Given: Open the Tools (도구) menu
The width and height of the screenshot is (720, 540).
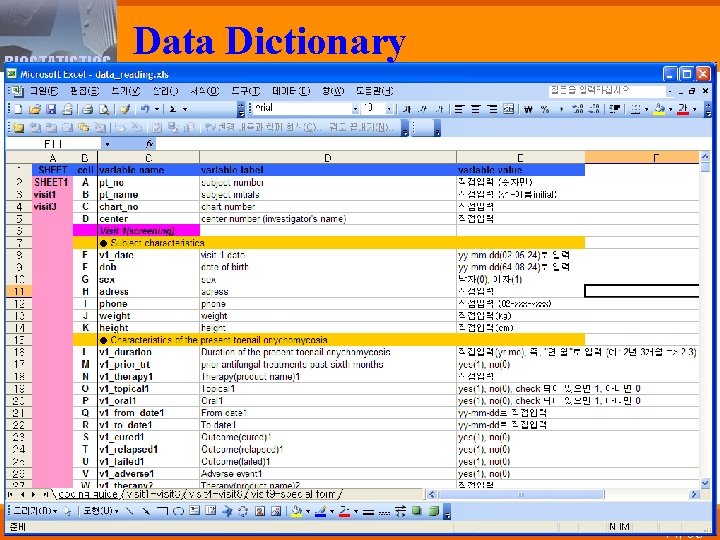Looking at the screenshot, I should click(x=246, y=91).
